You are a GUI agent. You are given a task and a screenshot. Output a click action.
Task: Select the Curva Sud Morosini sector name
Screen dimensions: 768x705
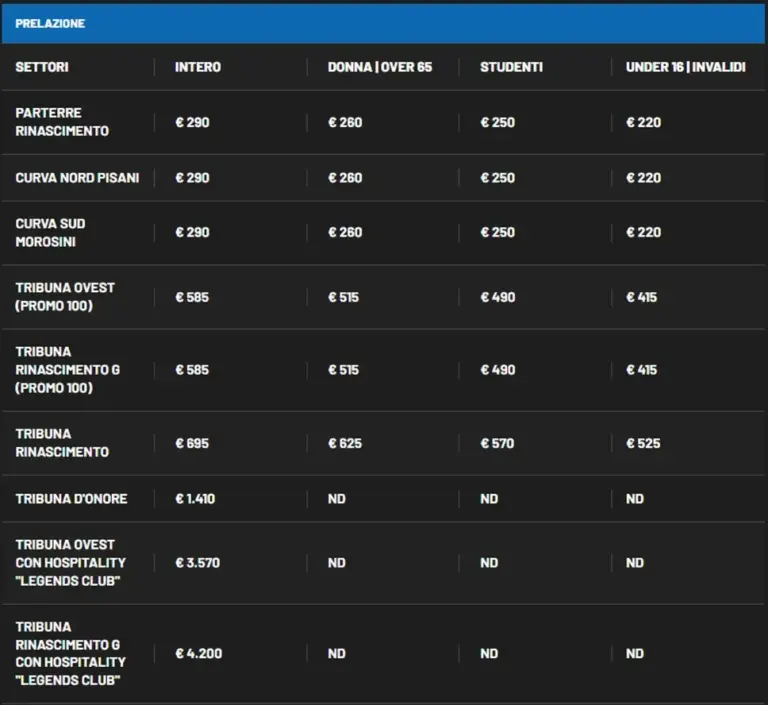(x=50, y=233)
